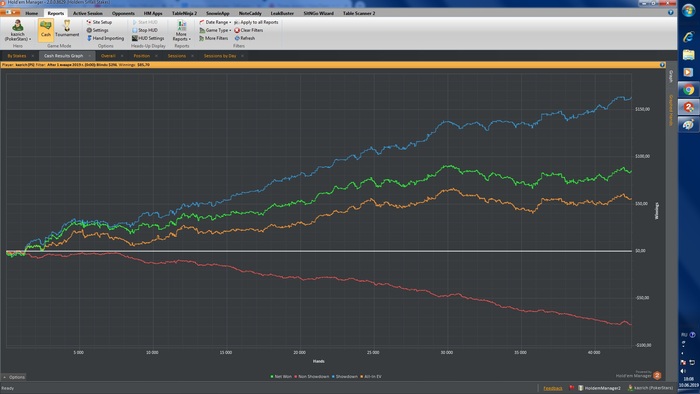700x394 pixels.
Task: Expand the graph Options panel
Action: tap(14, 377)
